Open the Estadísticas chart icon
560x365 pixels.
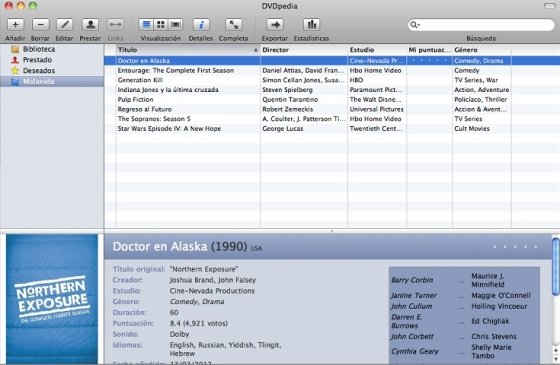click(x=311, y=25)
